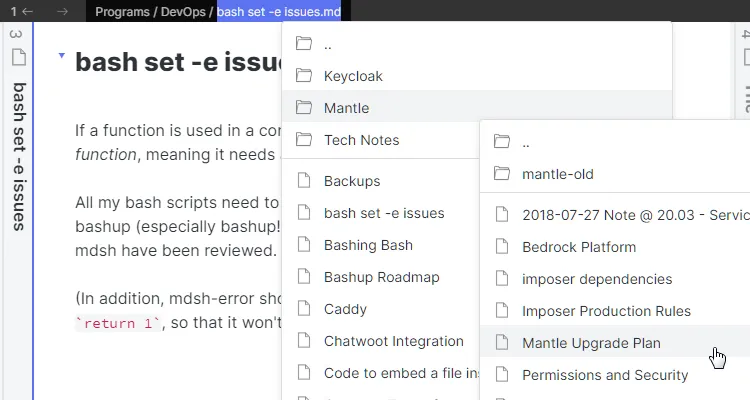The image size is (750, 400).
Task: Click the back navigation arrow
Action: pos(27,12)
